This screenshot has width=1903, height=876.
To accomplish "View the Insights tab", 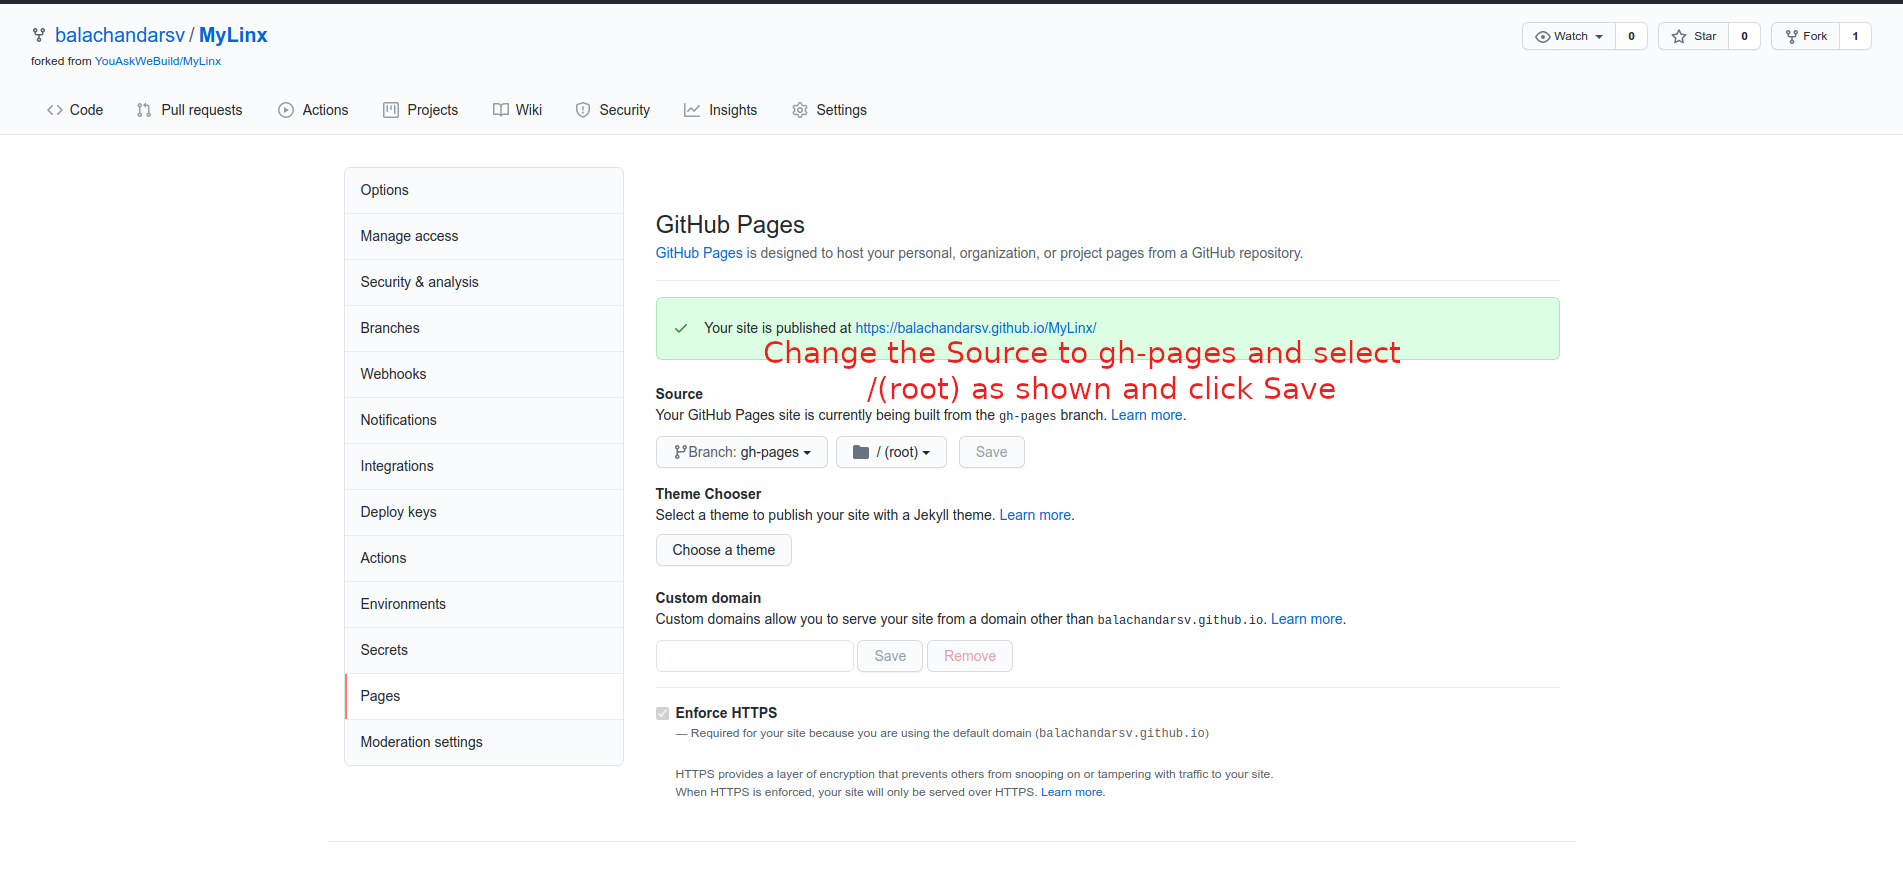I will click(x=720, y=110).
